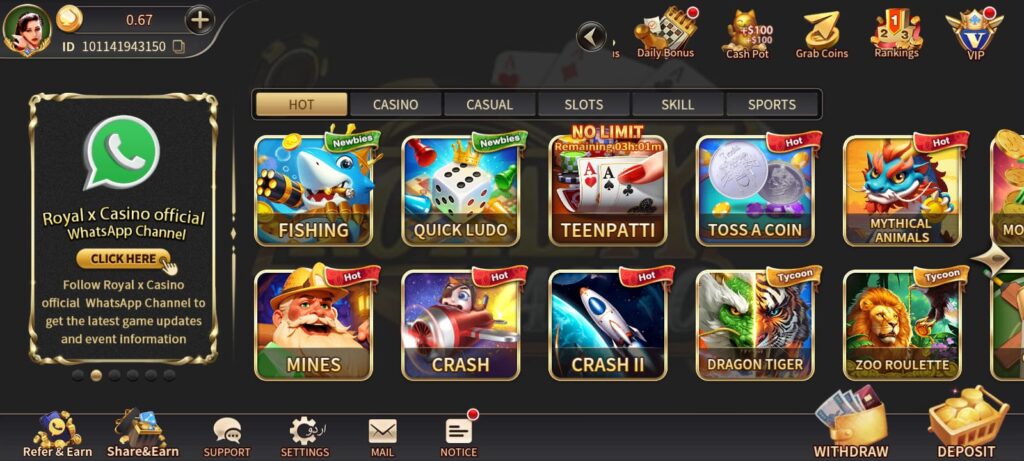Open the Withdraw wallet button
1024x461 pixels.
(x=851, y=425)
